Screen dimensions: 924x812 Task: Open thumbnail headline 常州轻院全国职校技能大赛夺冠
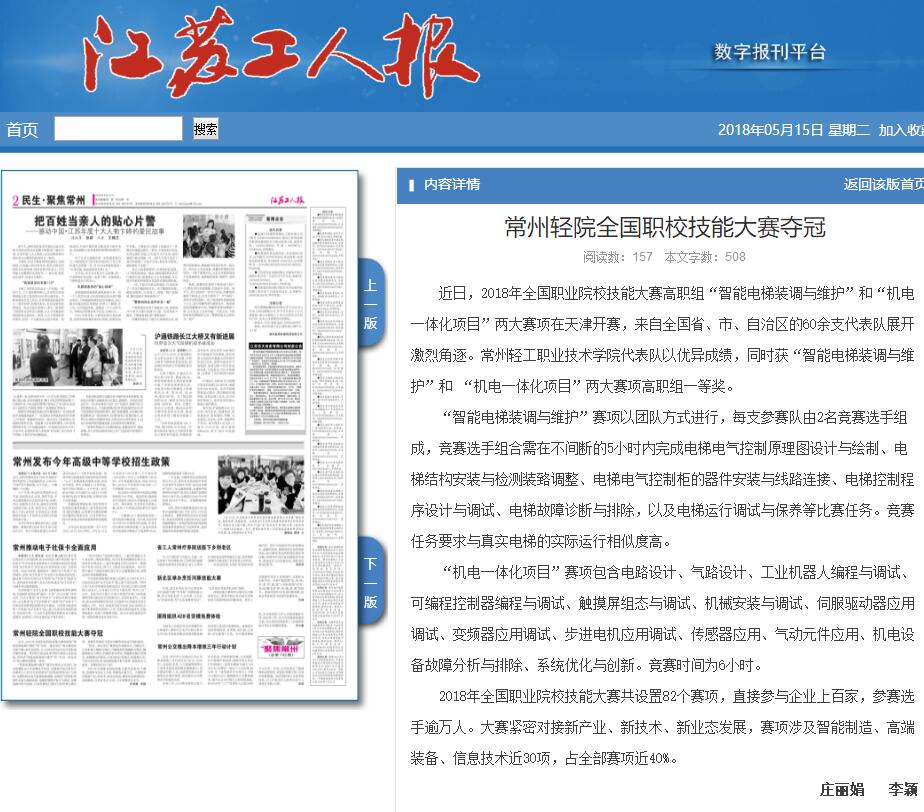click(58, 633)
